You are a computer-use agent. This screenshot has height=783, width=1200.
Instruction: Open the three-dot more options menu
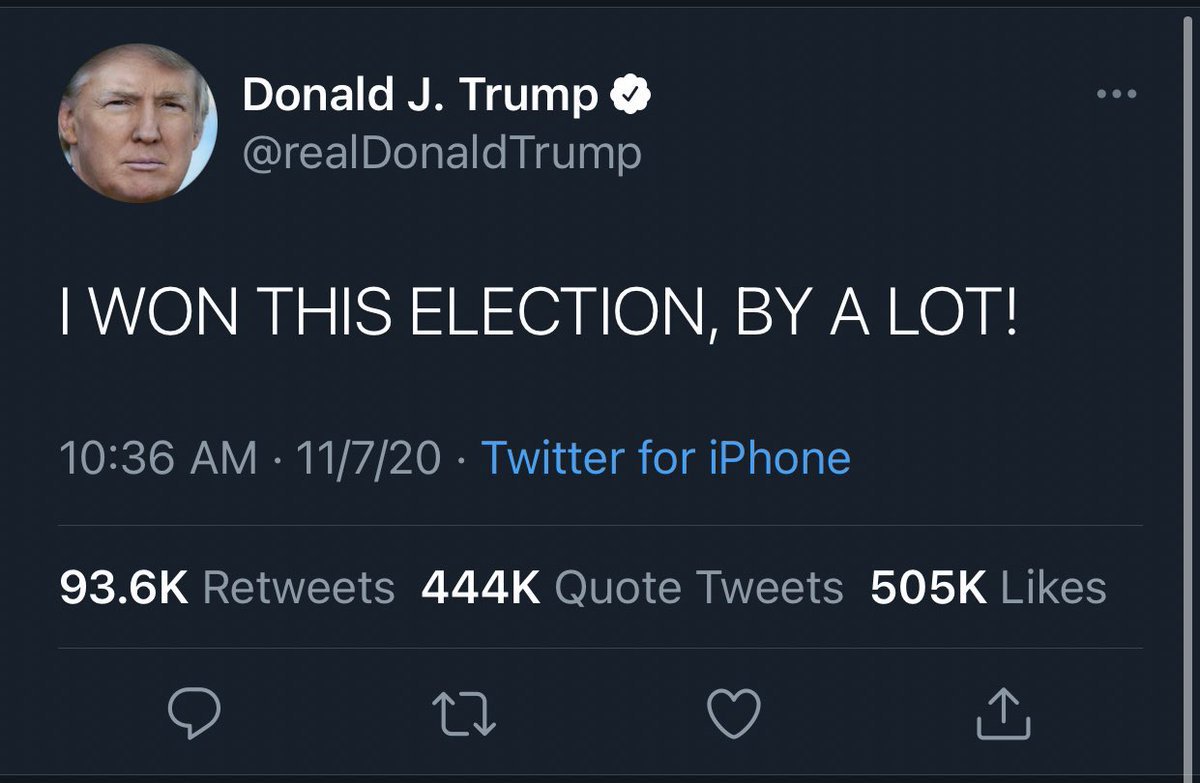pos(1116,95)
